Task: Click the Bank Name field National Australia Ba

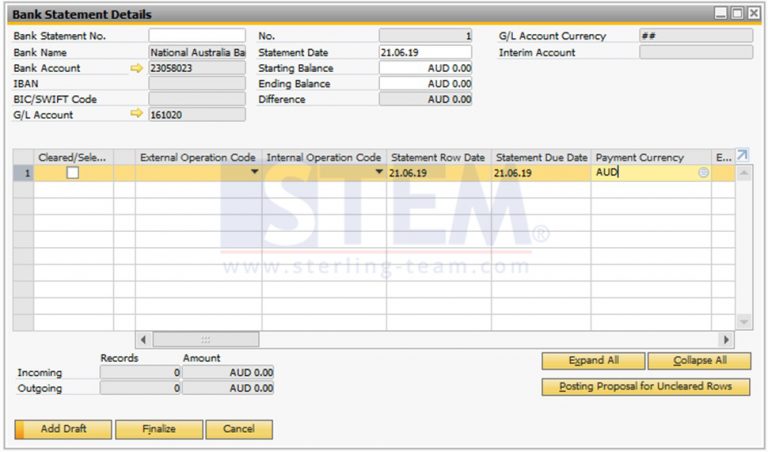Action: click(x=197, y=52)
